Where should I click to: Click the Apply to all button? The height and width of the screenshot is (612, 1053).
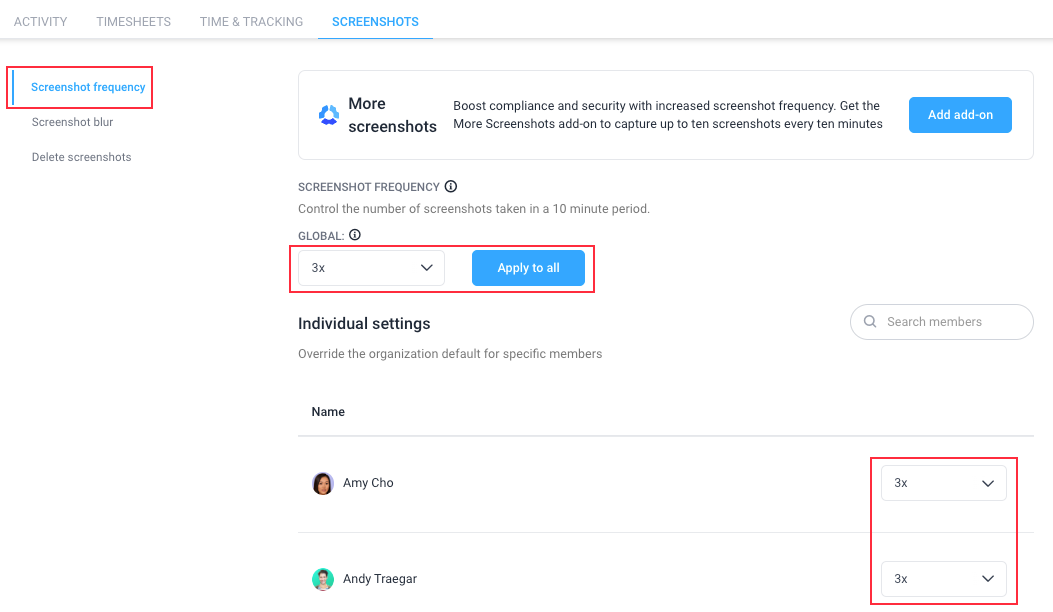pyautogui.click(x=529, y=268)
